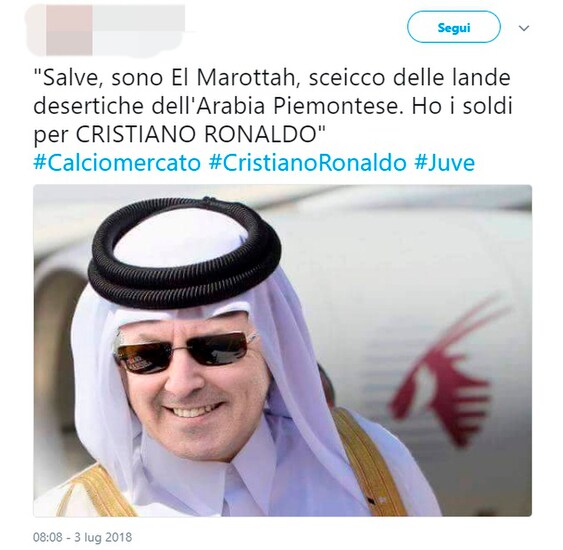This screenshot has height=550, width=563.
Task: Open the #CristianoRonaldo hashtag link
Action: point(307,163)
